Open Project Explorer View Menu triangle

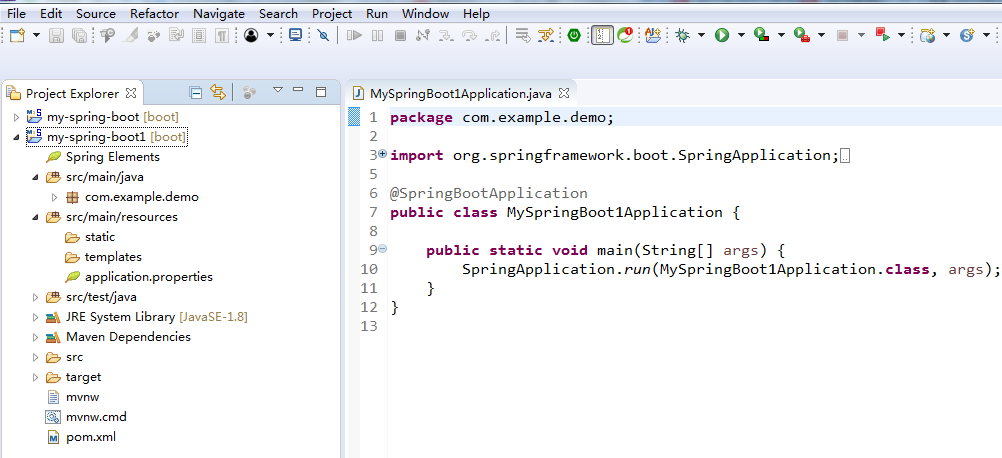277,91
